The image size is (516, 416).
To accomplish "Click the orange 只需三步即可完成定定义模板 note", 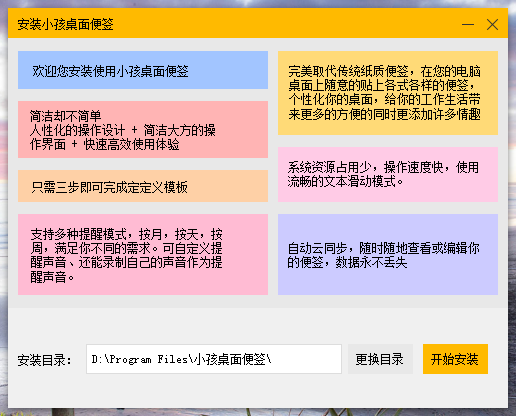I will [x=143, y=186].
